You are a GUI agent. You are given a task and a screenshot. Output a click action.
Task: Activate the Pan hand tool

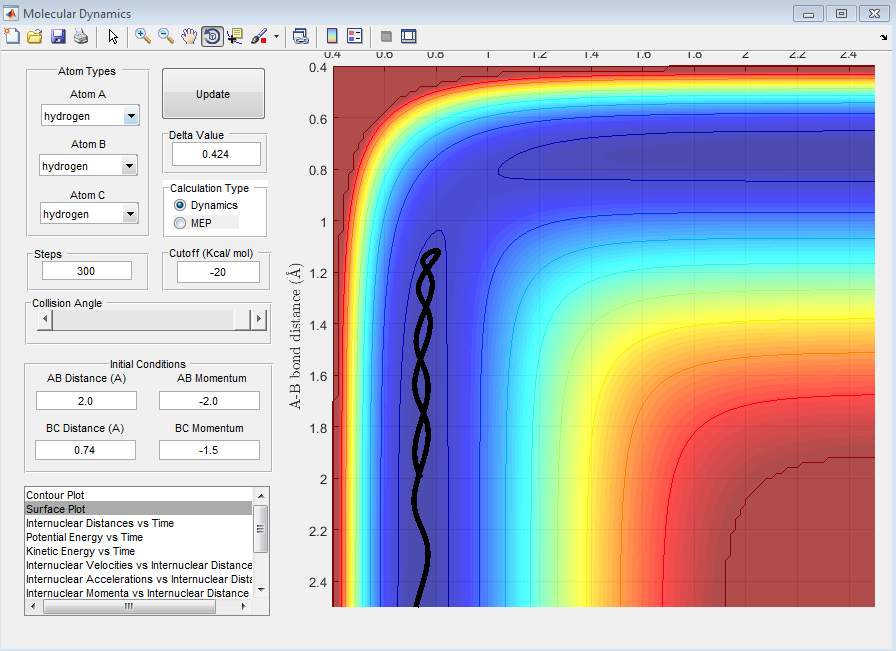[189, 36]
